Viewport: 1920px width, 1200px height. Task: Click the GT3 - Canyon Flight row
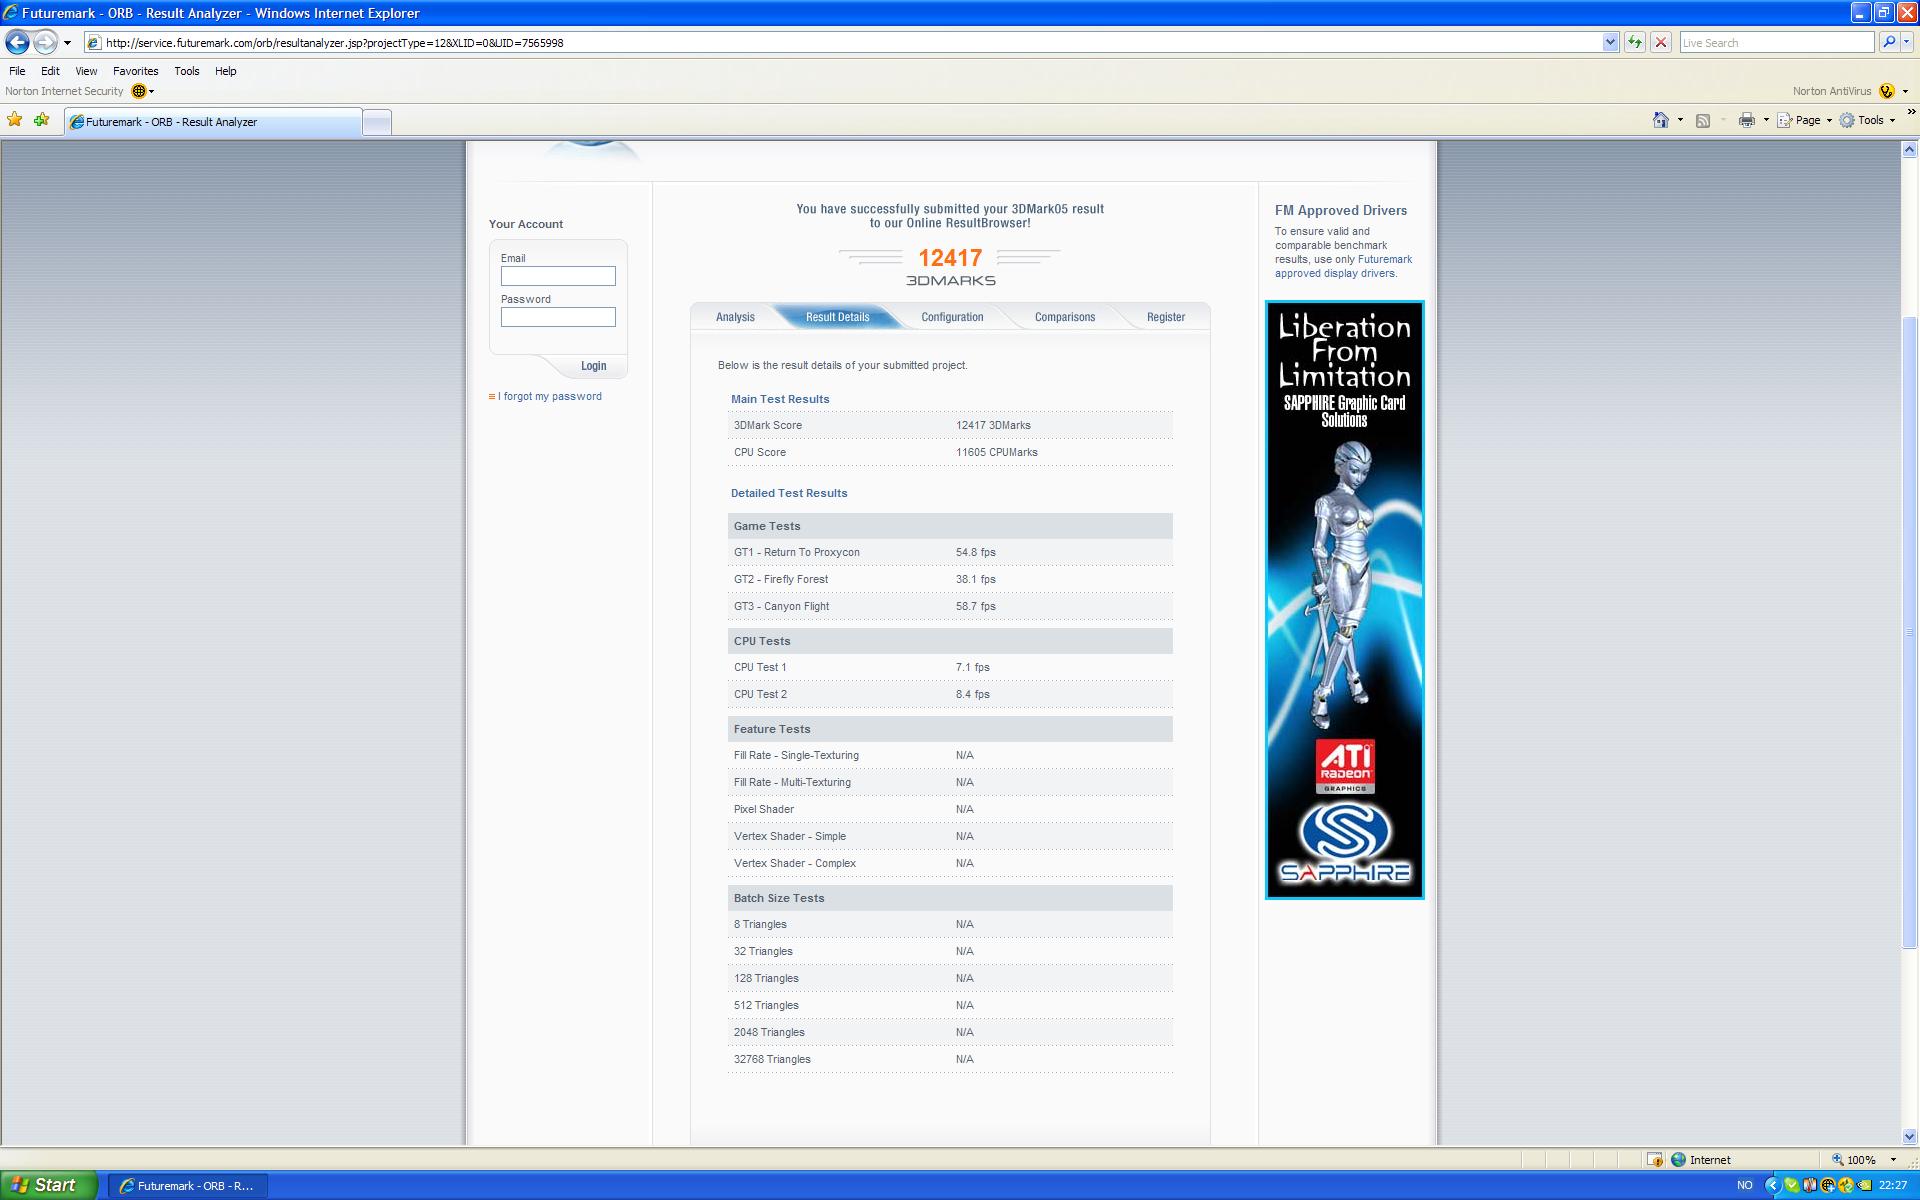(x=950, y=606)
